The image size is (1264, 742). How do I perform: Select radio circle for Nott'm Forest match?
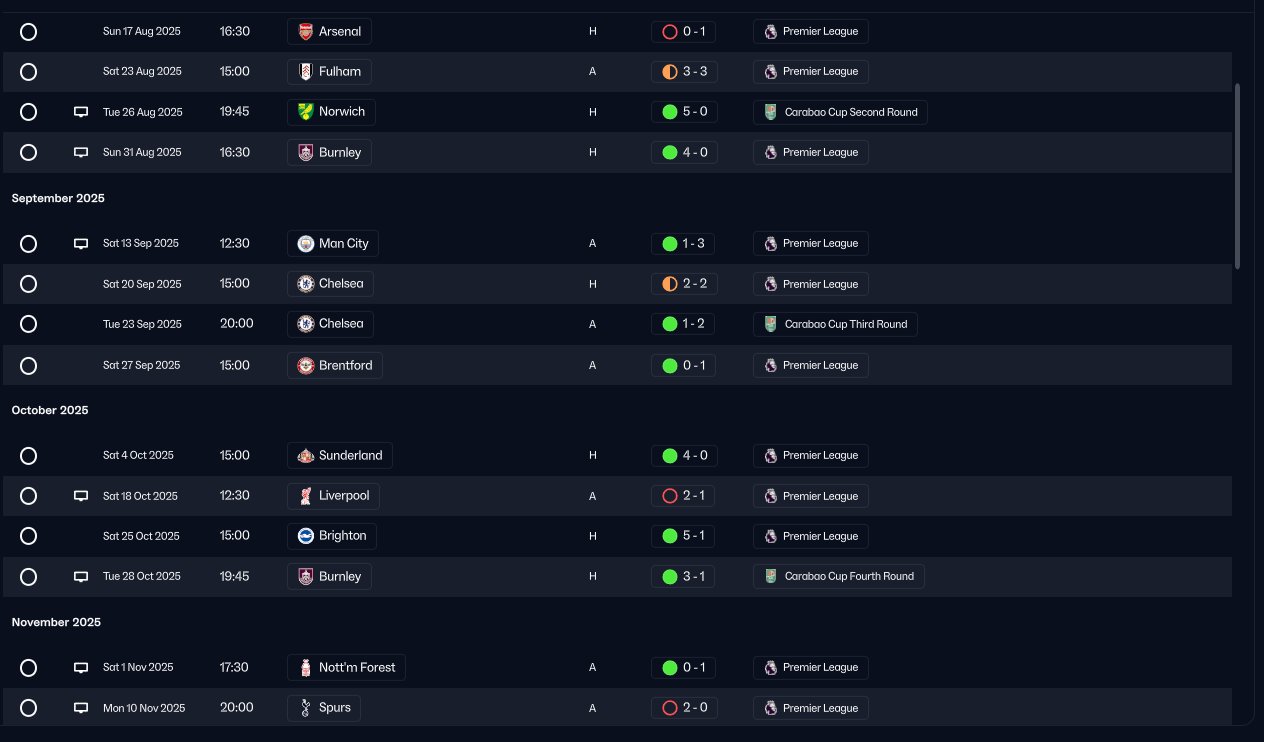(29, 668)
